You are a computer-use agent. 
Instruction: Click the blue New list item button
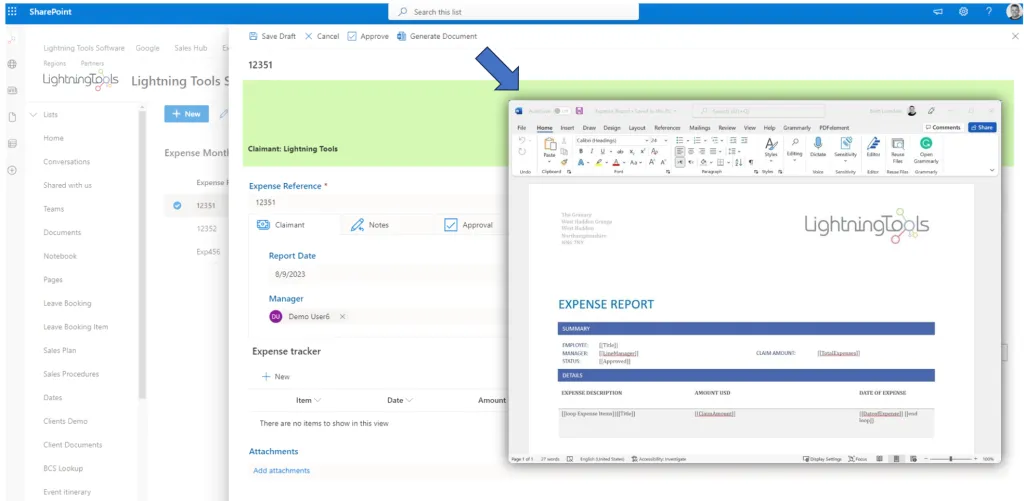187,114
